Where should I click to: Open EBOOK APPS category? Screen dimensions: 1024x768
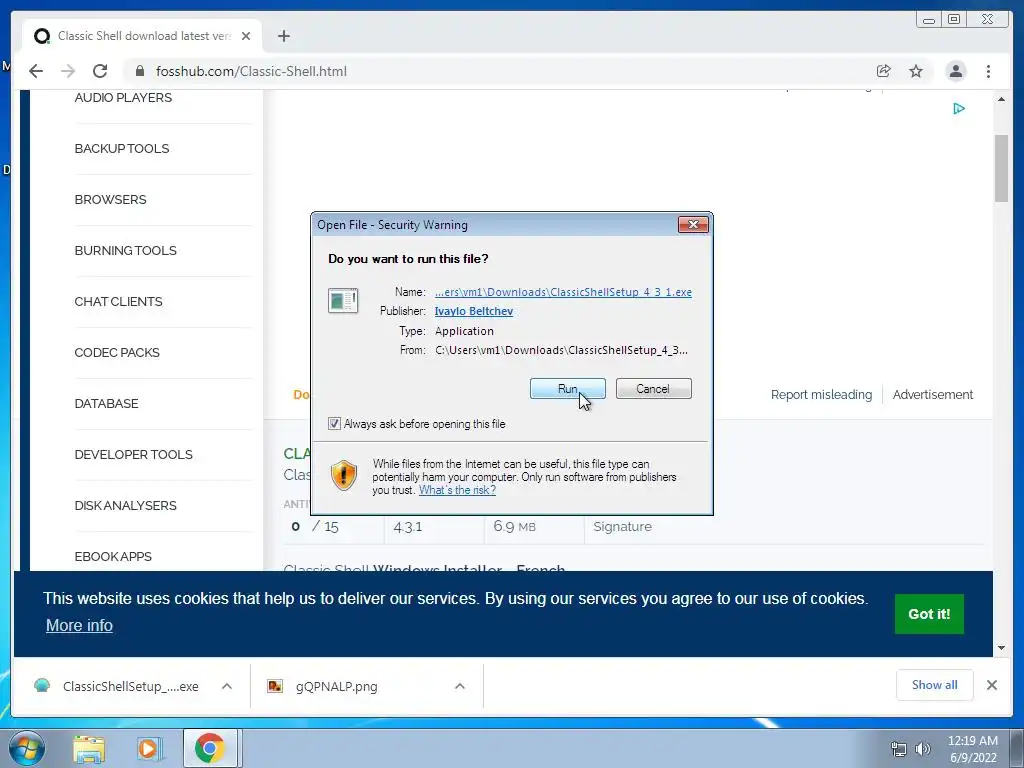click(113, 556)
